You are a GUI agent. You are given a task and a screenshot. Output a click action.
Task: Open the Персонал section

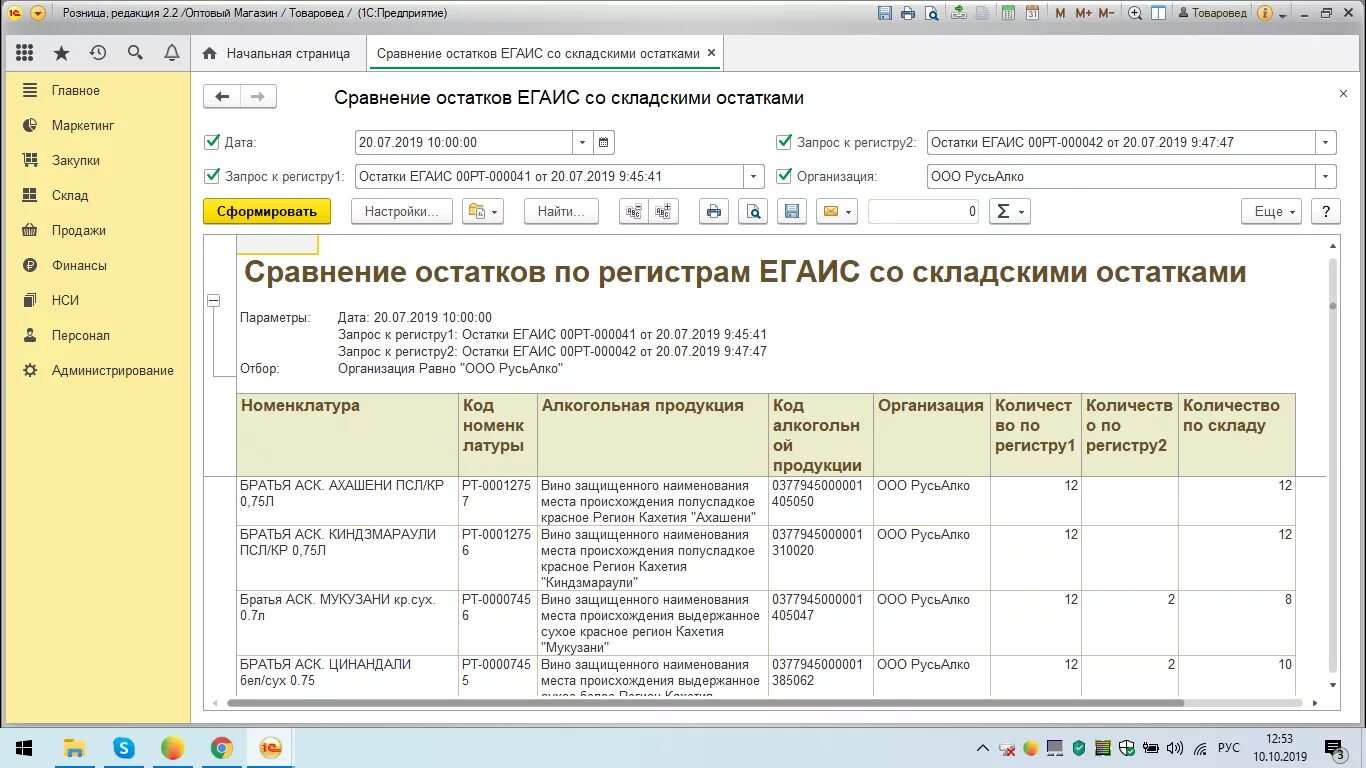81,335
